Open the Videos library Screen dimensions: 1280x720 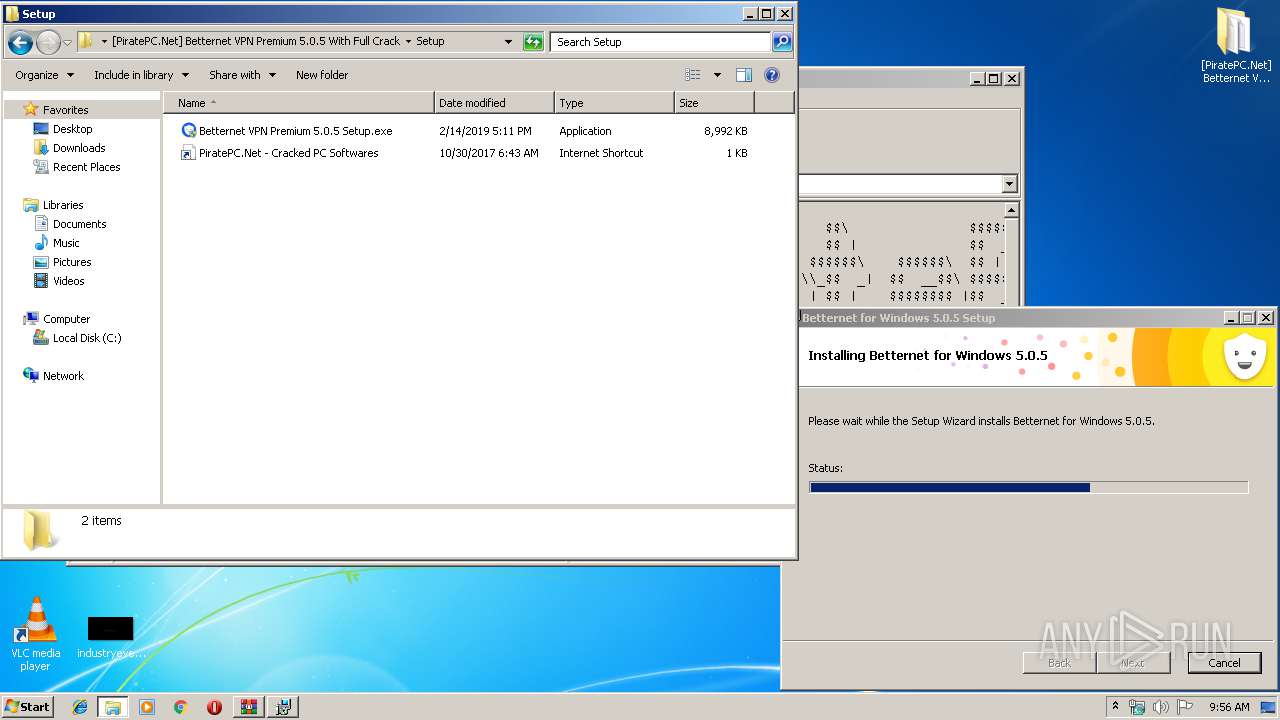tap(68, 281)
